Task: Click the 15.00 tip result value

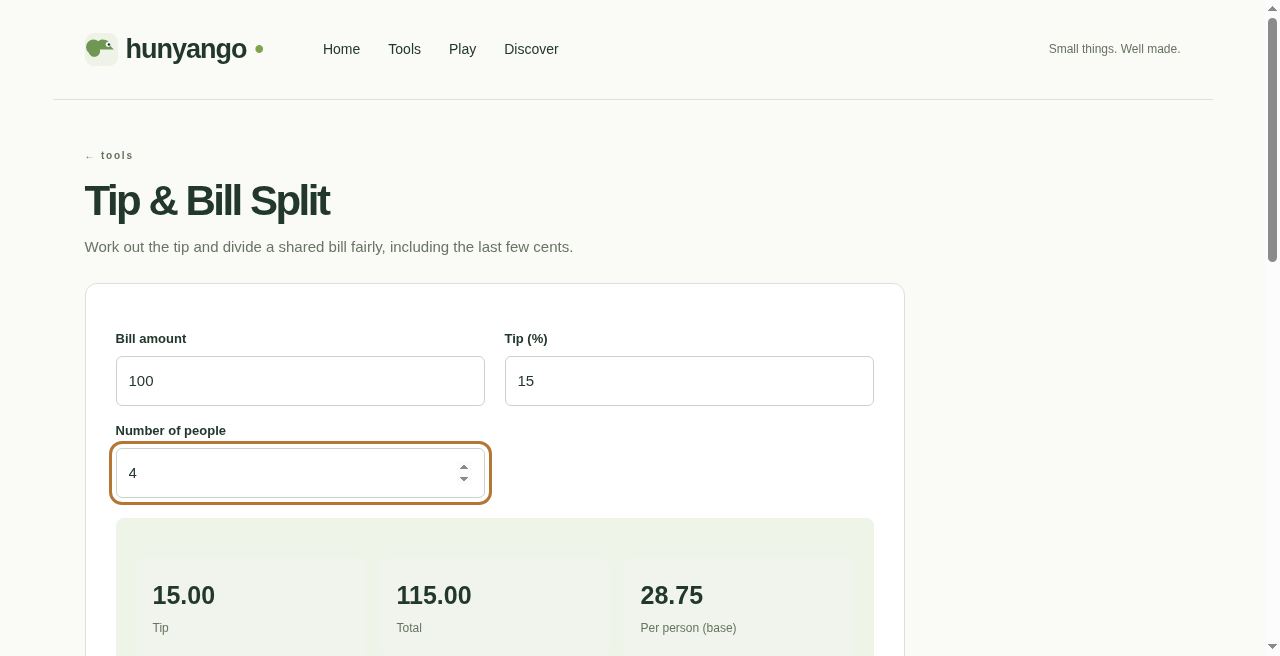Action: pos(184,596)
